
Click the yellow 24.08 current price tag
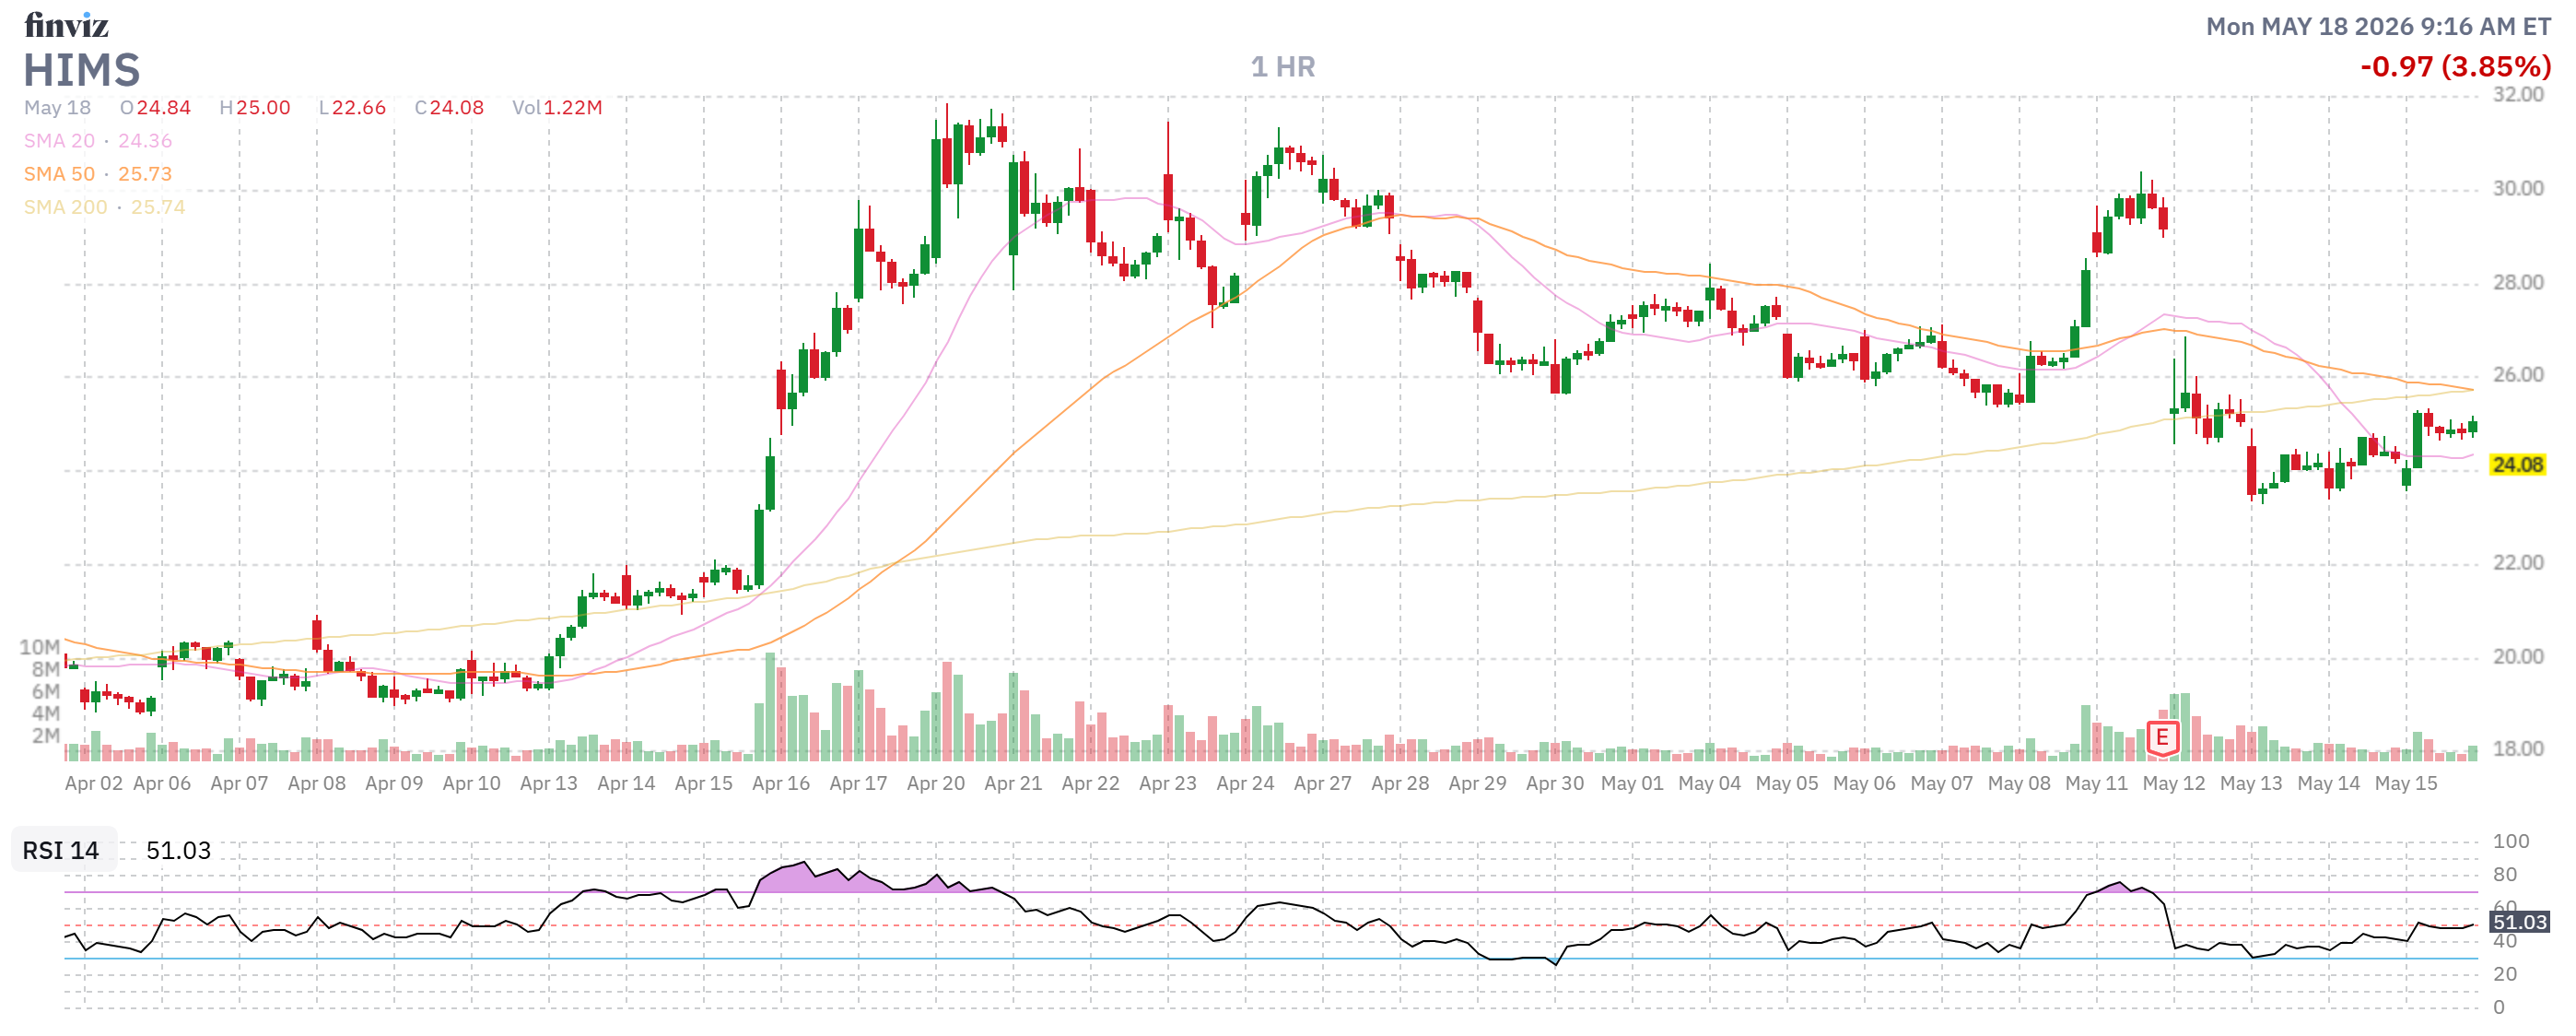tap(2517, 465)
